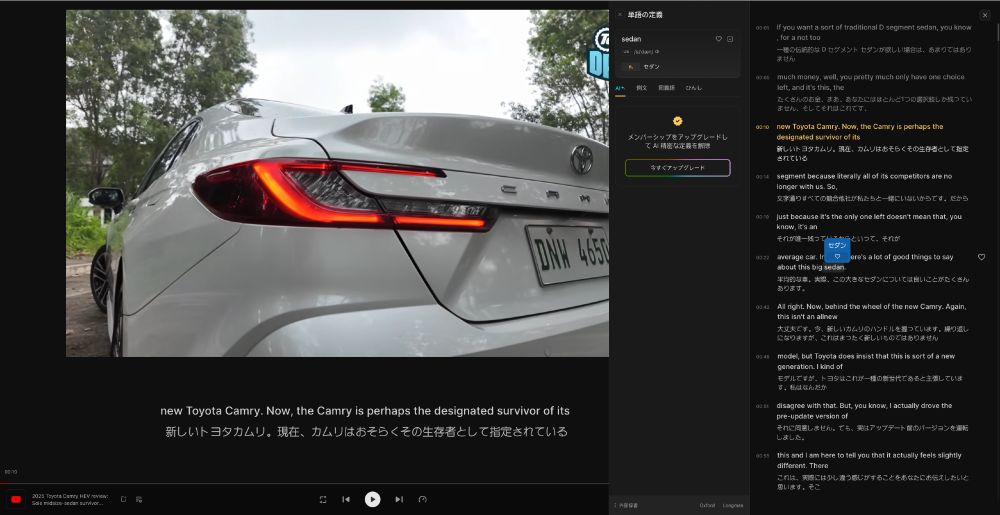
Task: Select the Longman dictionary link
Action: tap(733, 505)
